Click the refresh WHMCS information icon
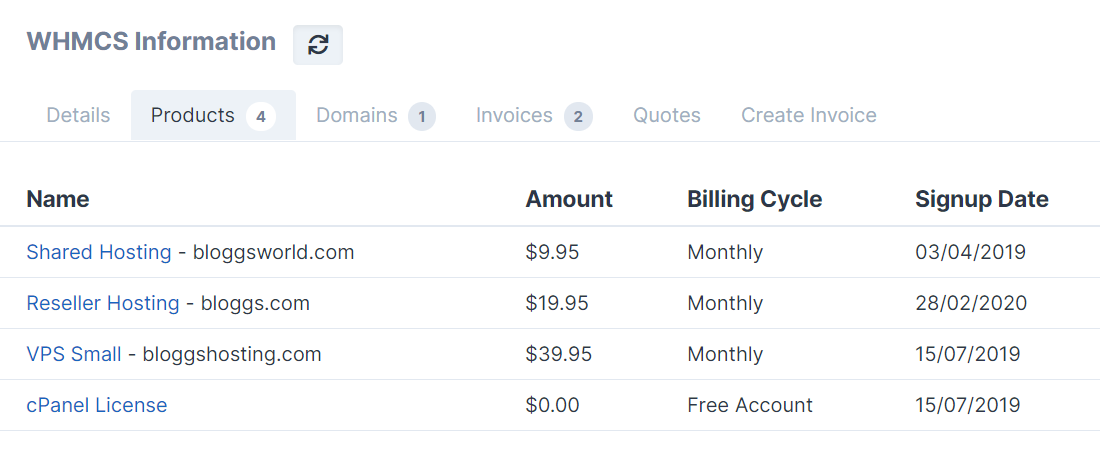 (x=318, y=45)
